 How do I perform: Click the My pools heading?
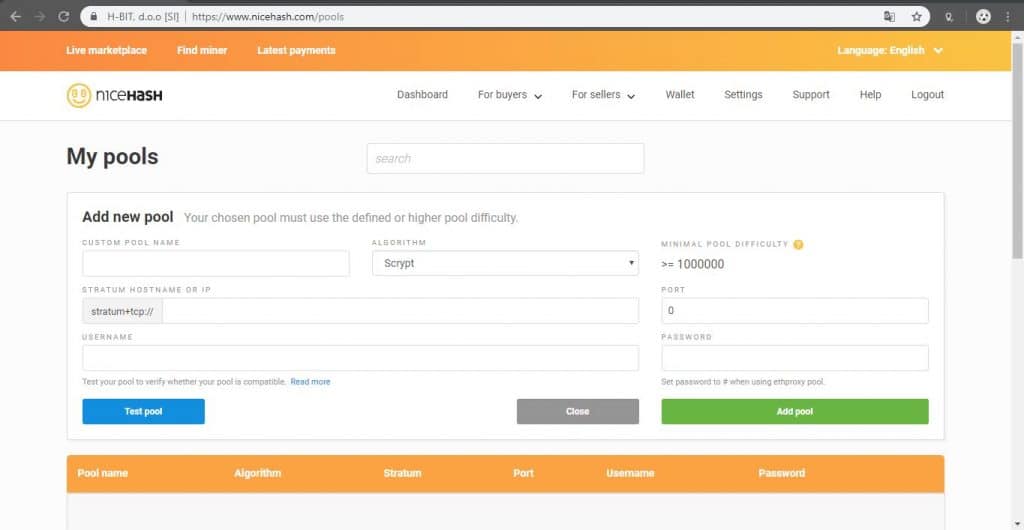point(112,157)
